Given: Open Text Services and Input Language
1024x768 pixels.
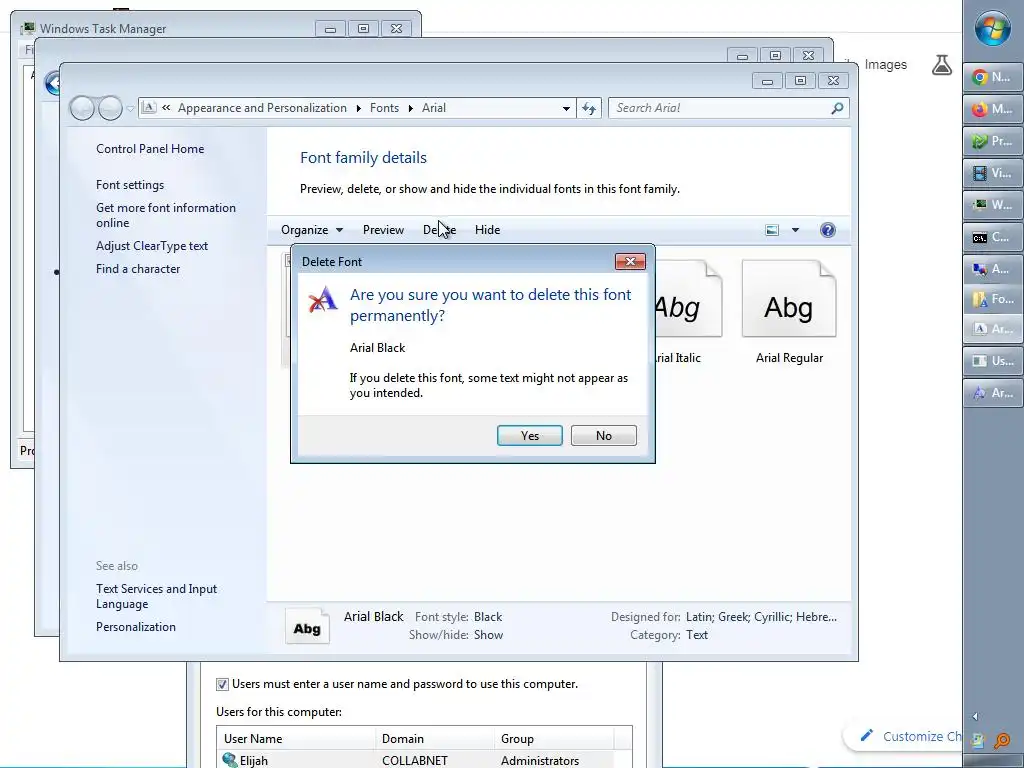Looking at the screenshot, I should click(157, 596).
